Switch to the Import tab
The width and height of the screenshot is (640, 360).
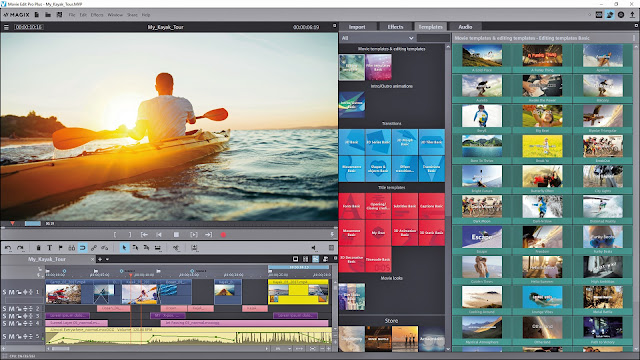tap(357, 27)
